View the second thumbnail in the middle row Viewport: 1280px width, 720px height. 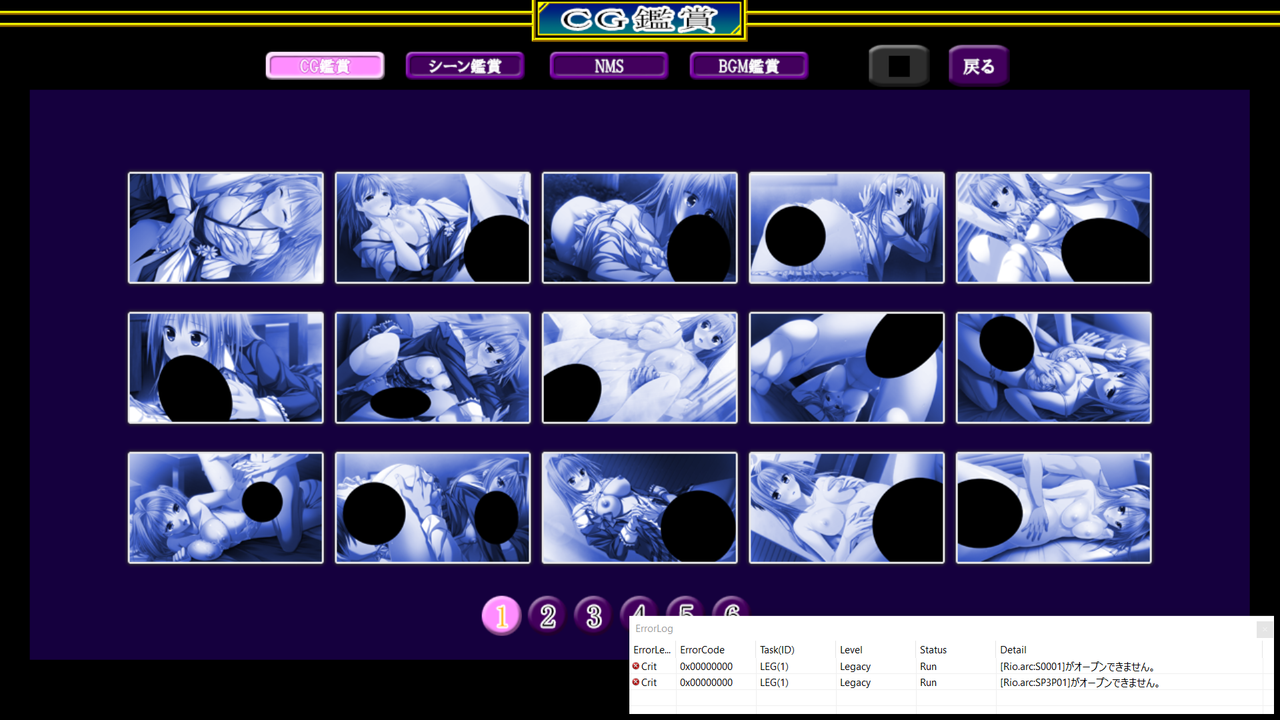point(433,368)
